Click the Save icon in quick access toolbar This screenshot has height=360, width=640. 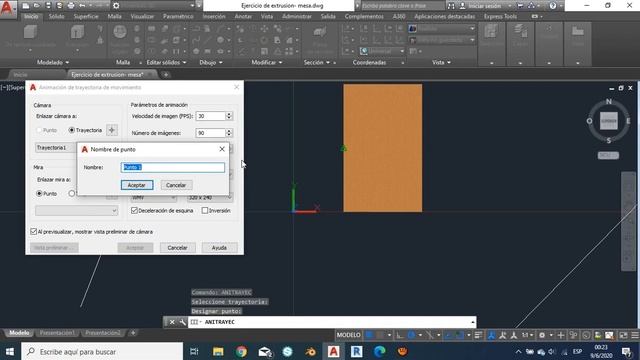click(48, 6)
